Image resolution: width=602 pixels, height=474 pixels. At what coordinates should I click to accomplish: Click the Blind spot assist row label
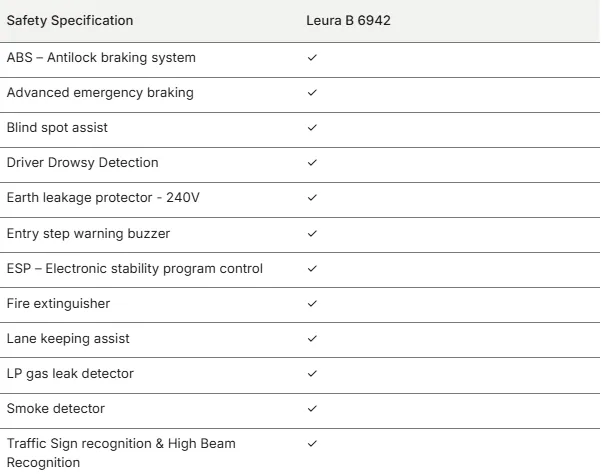[57, 128]
